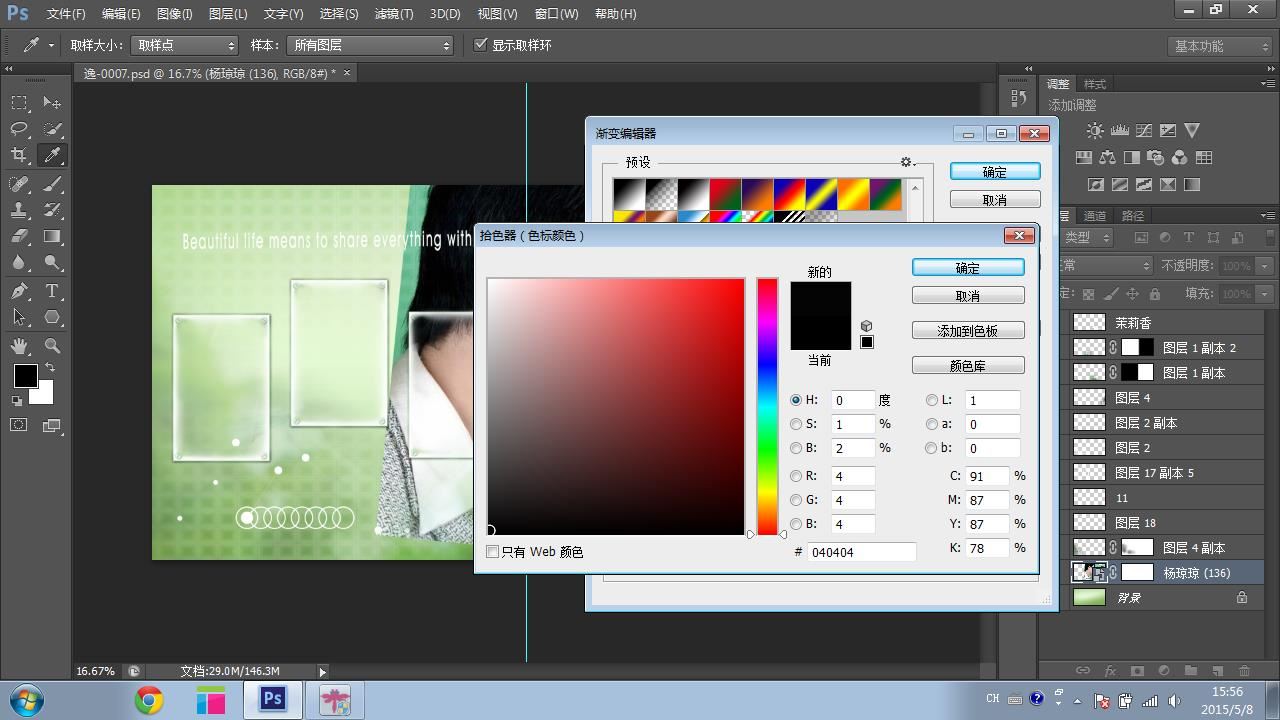The image size is (1280, 720).
Task: Select the Crop tool
Action: pyautogui.click(x=19, y=155)
